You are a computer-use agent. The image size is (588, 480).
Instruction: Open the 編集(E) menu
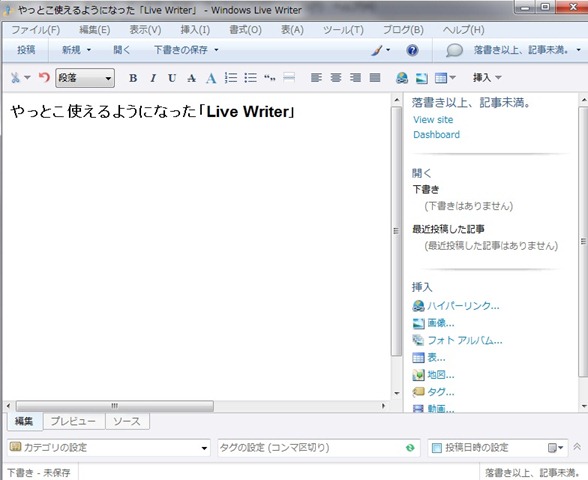pyautogui.click(x=94, y=30)
